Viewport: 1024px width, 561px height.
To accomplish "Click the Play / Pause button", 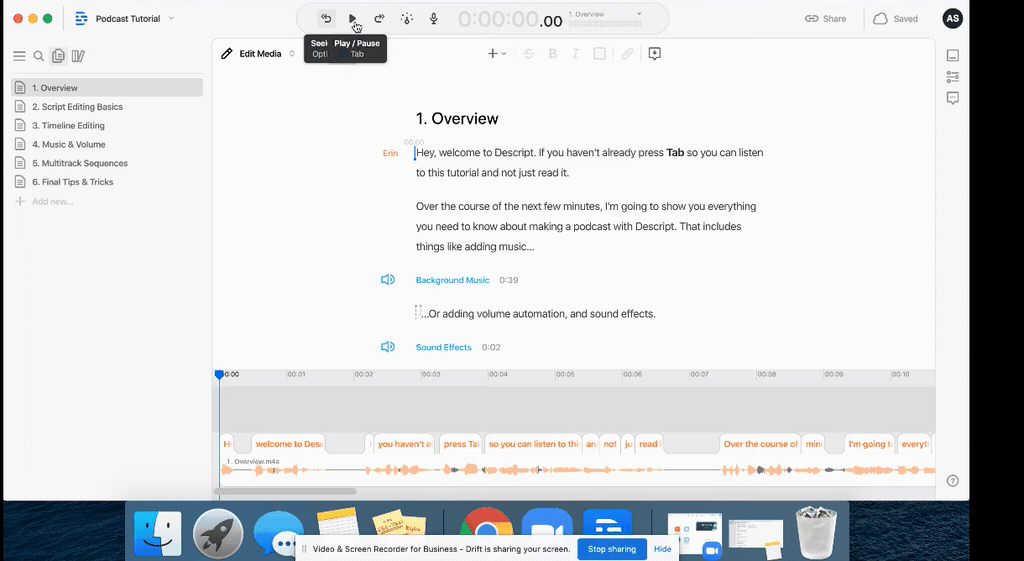I will (352, 18).
